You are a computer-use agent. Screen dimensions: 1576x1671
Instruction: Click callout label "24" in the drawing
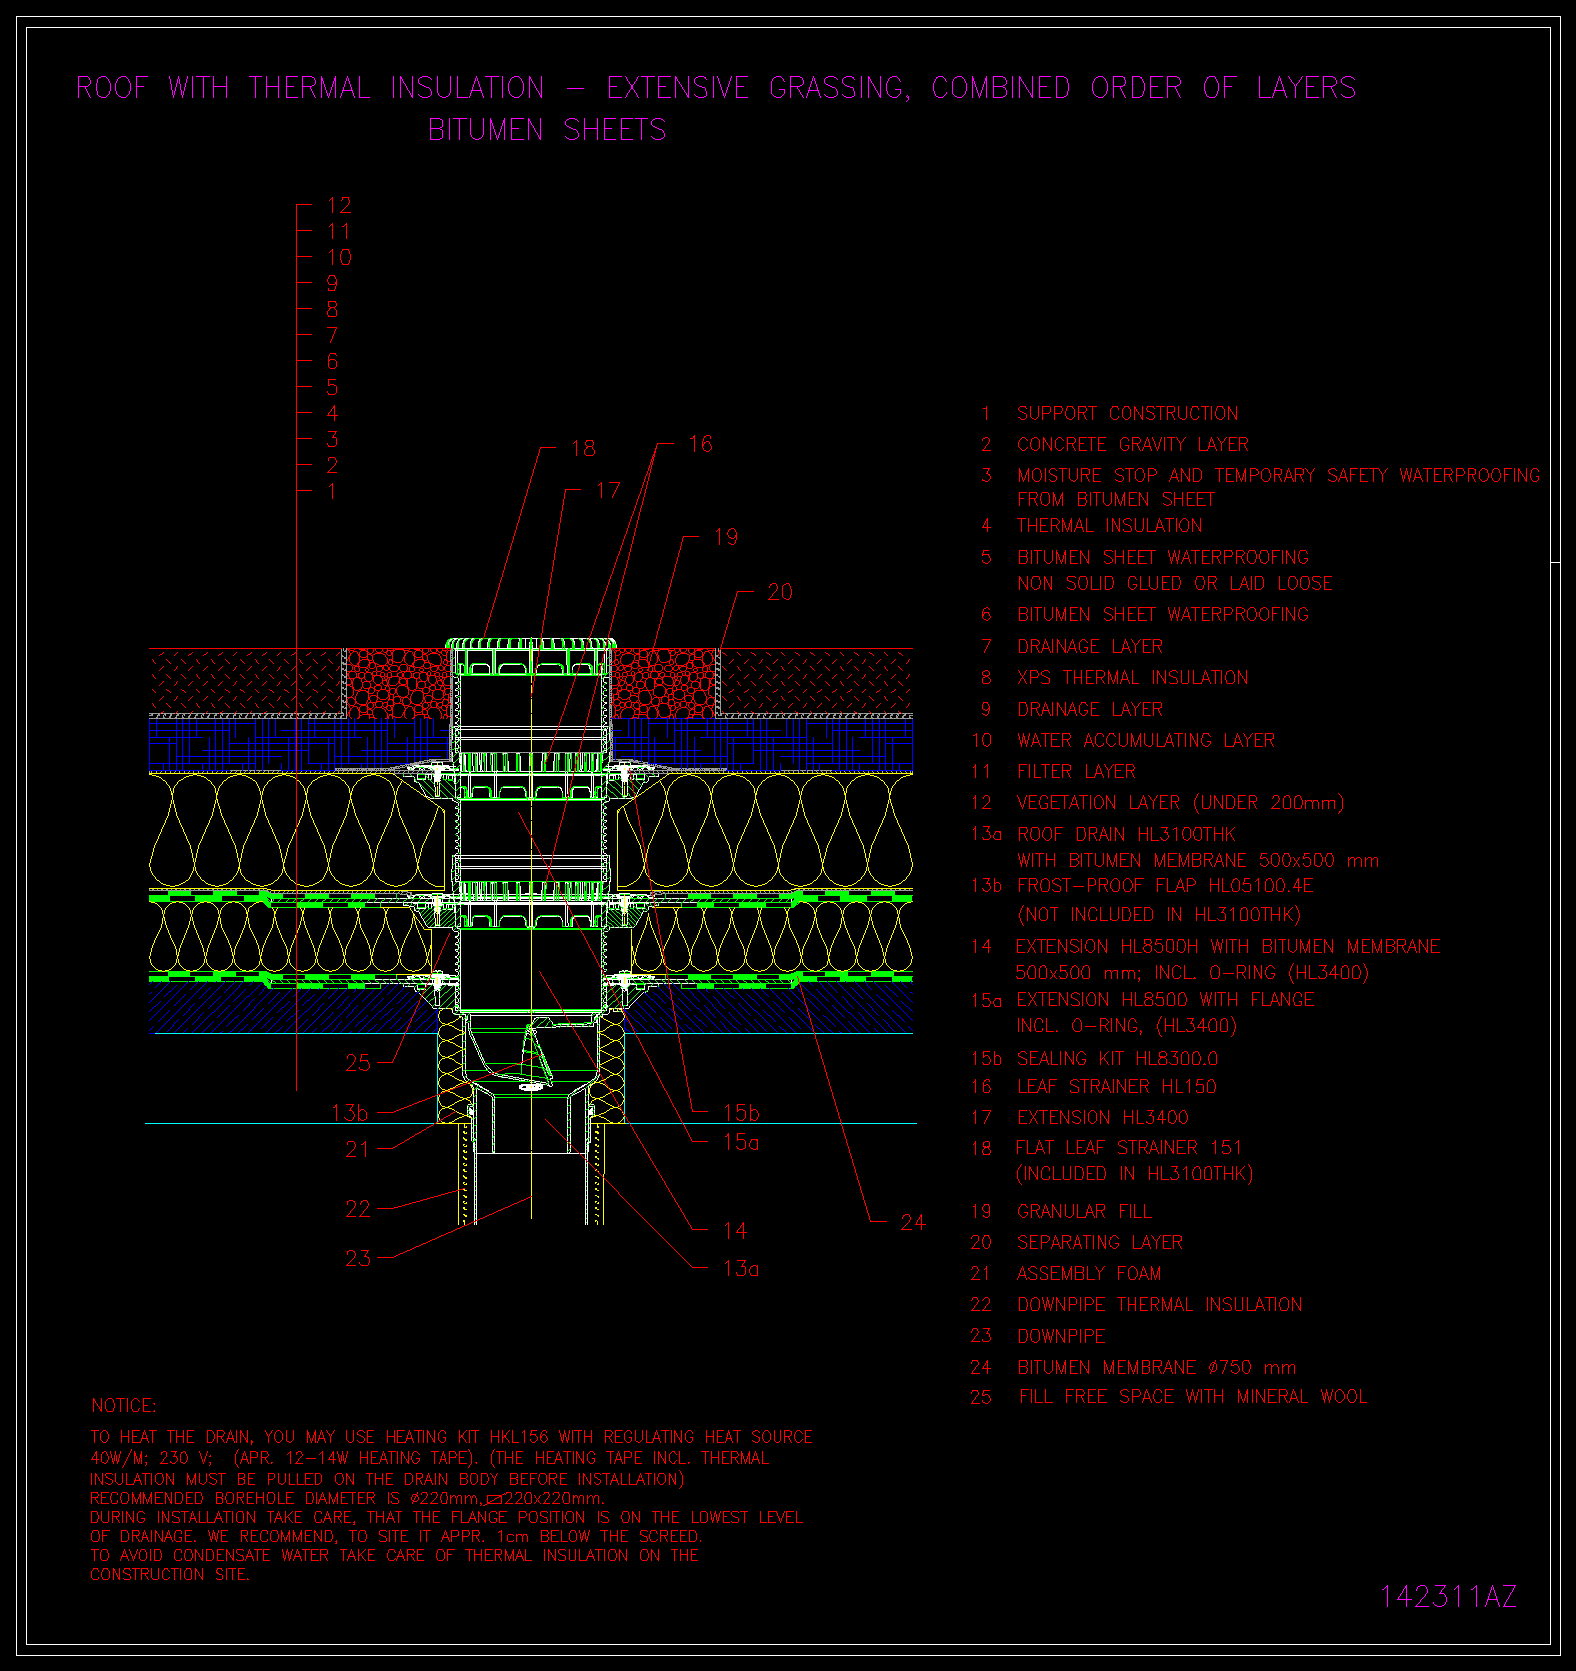click(913, 1222)
